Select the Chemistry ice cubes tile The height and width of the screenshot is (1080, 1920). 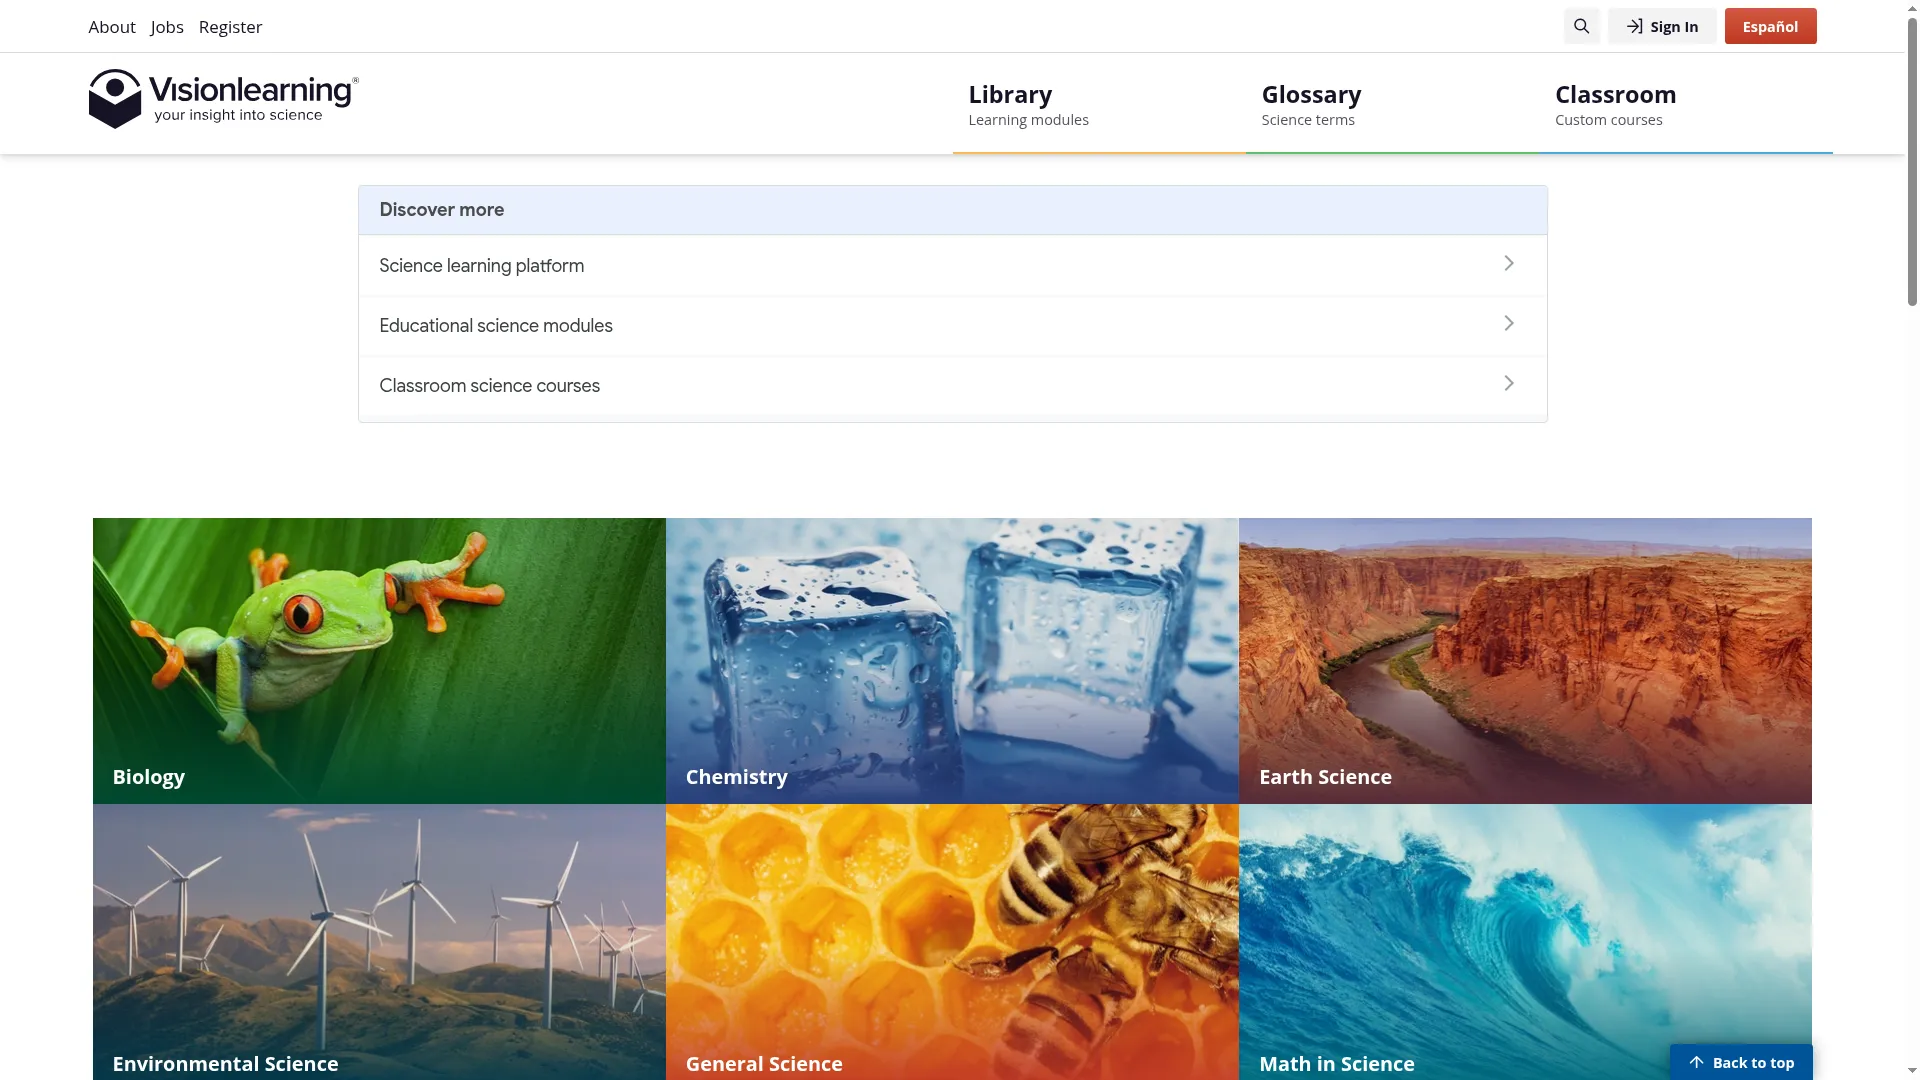(x=952, y=660)
